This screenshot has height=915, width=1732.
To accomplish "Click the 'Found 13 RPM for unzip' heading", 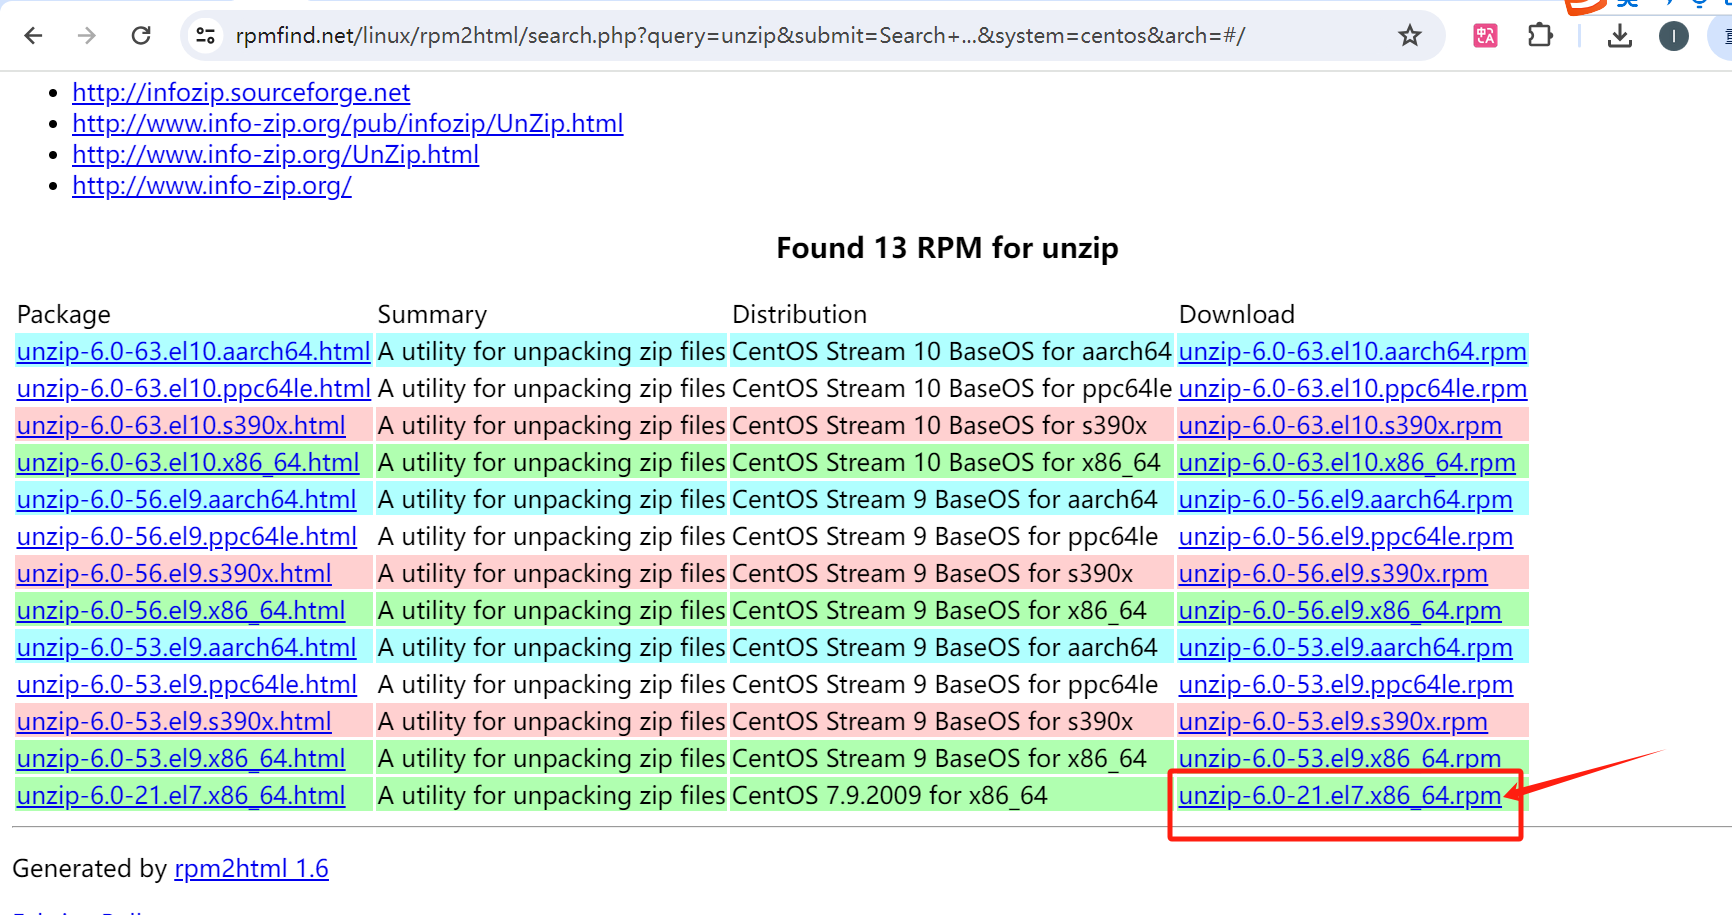I will pos(947,248).
